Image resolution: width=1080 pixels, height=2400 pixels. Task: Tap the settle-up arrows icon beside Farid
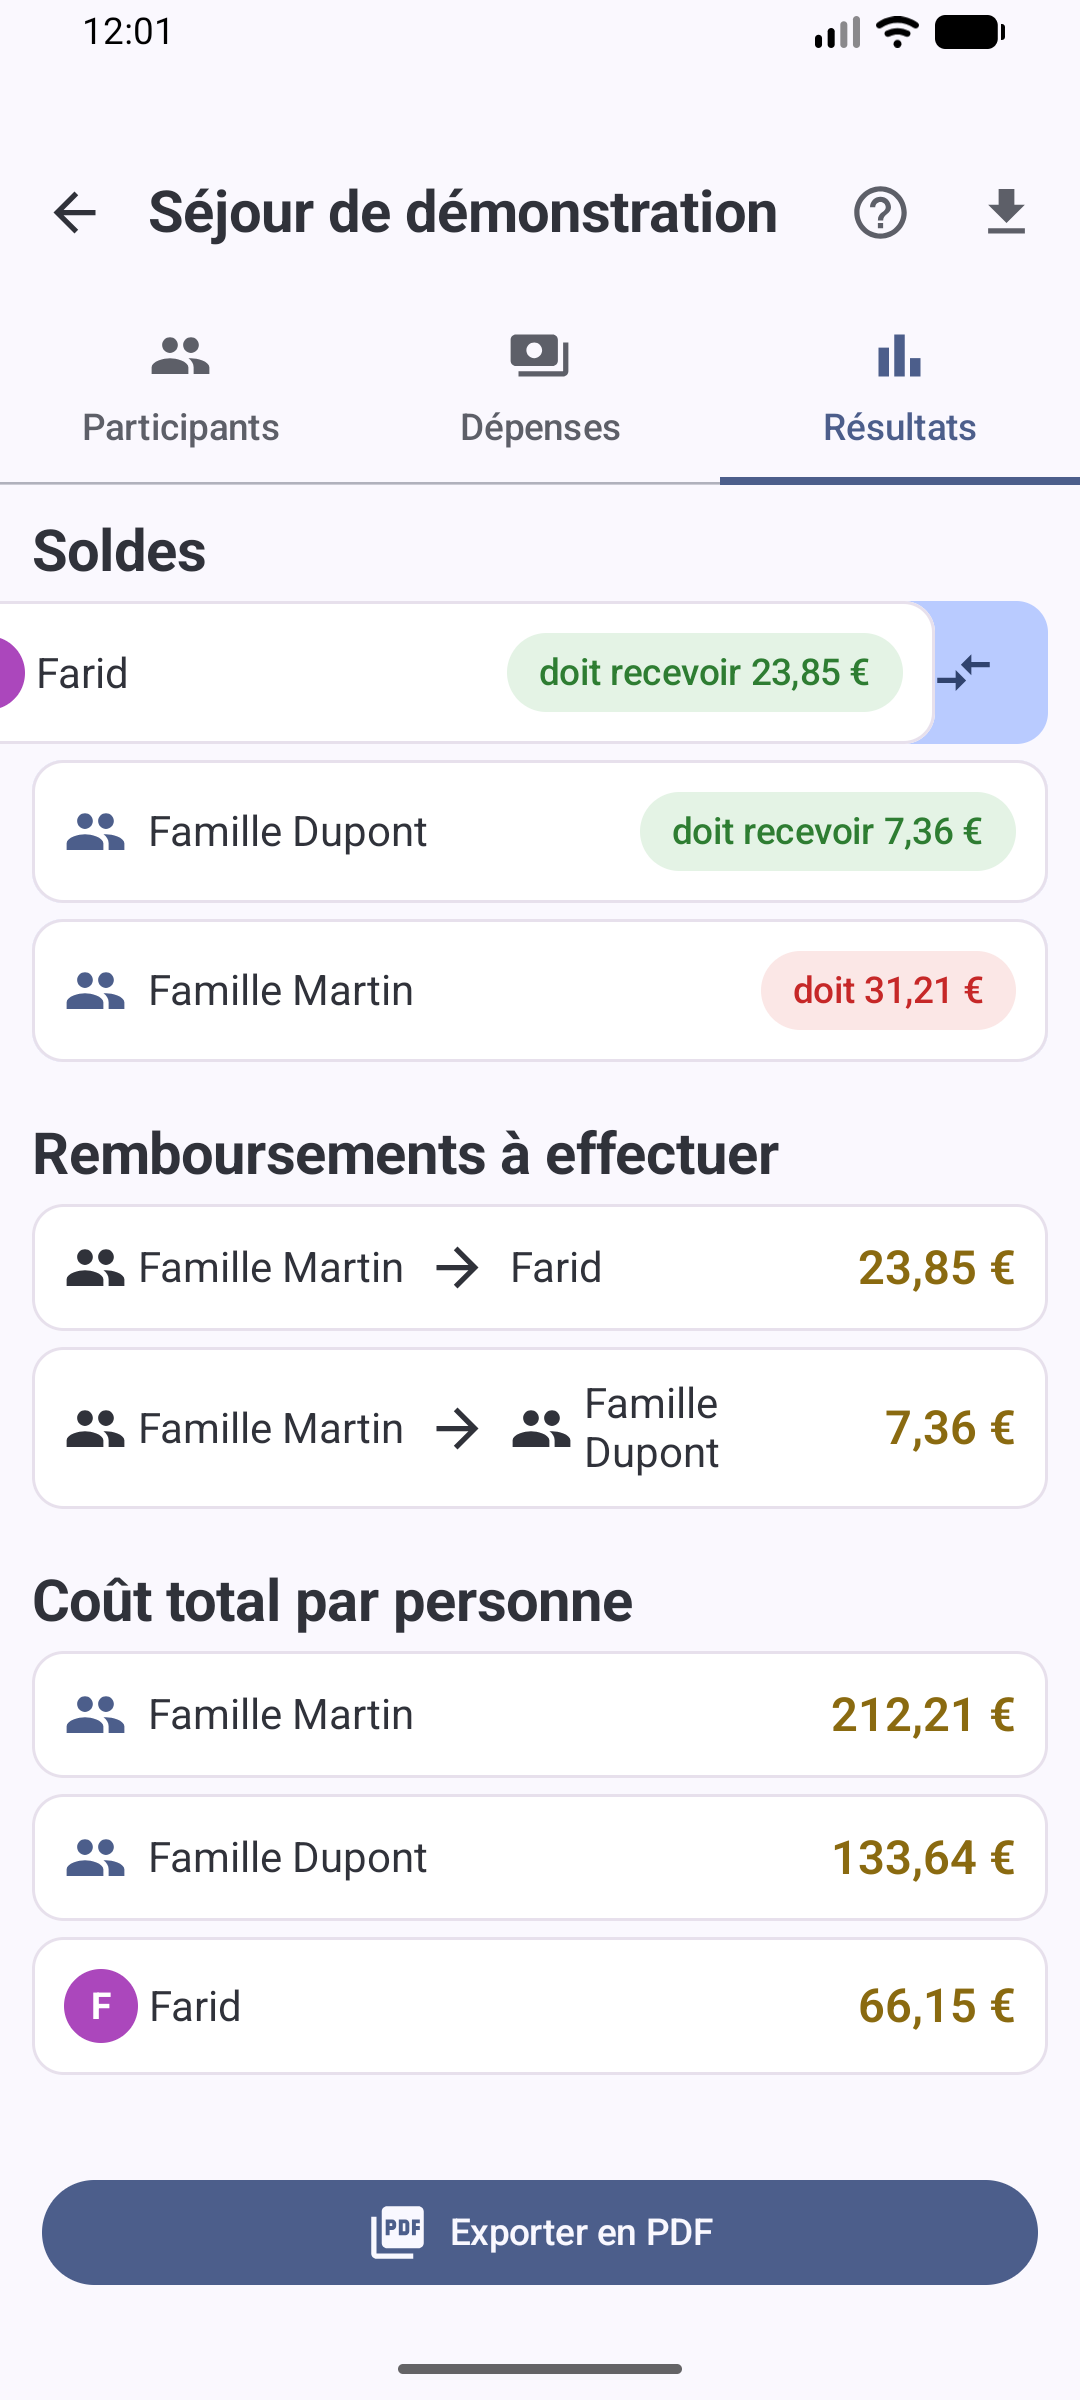click(x=964, y=672)
